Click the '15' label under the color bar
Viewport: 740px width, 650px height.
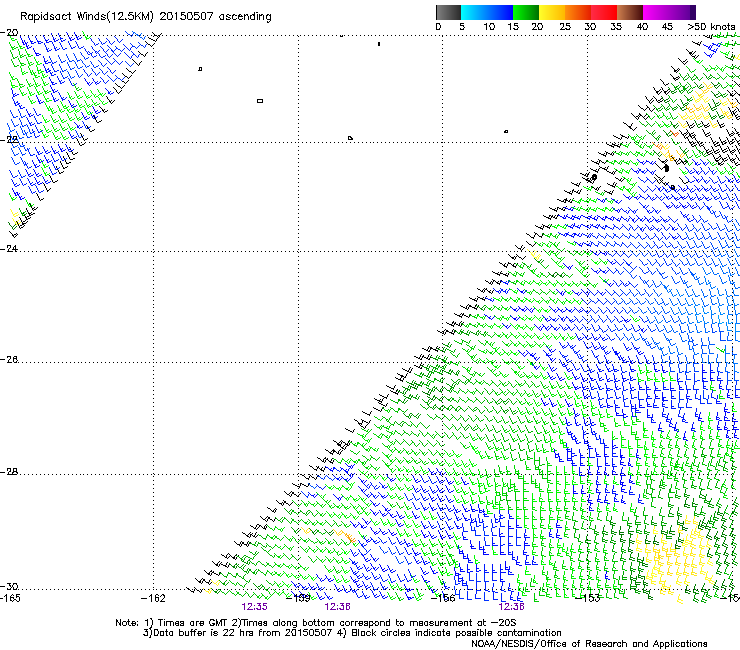pos(513,27)
